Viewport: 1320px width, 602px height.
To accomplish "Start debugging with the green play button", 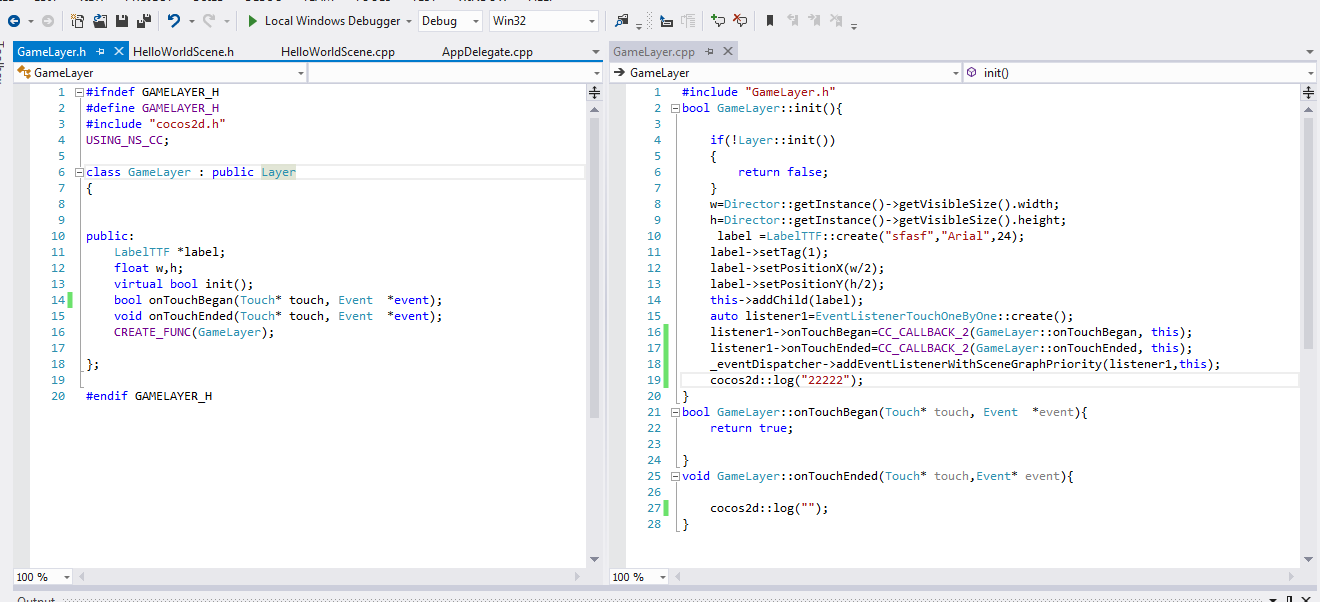I will coord(252,20).
